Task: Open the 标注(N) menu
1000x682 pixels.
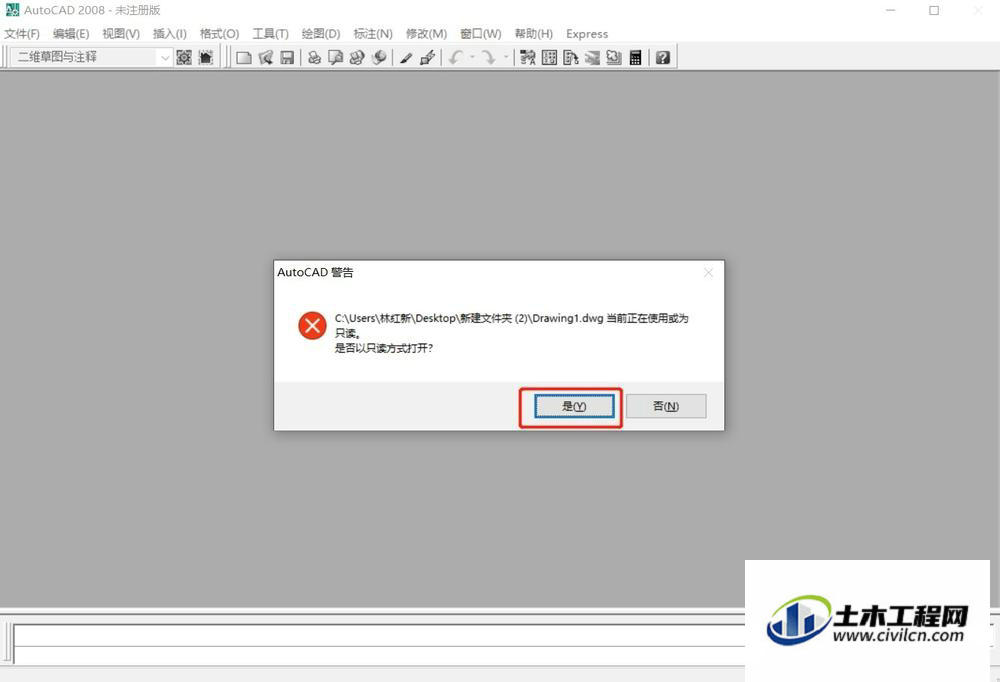Action: [x=373, y=34]
